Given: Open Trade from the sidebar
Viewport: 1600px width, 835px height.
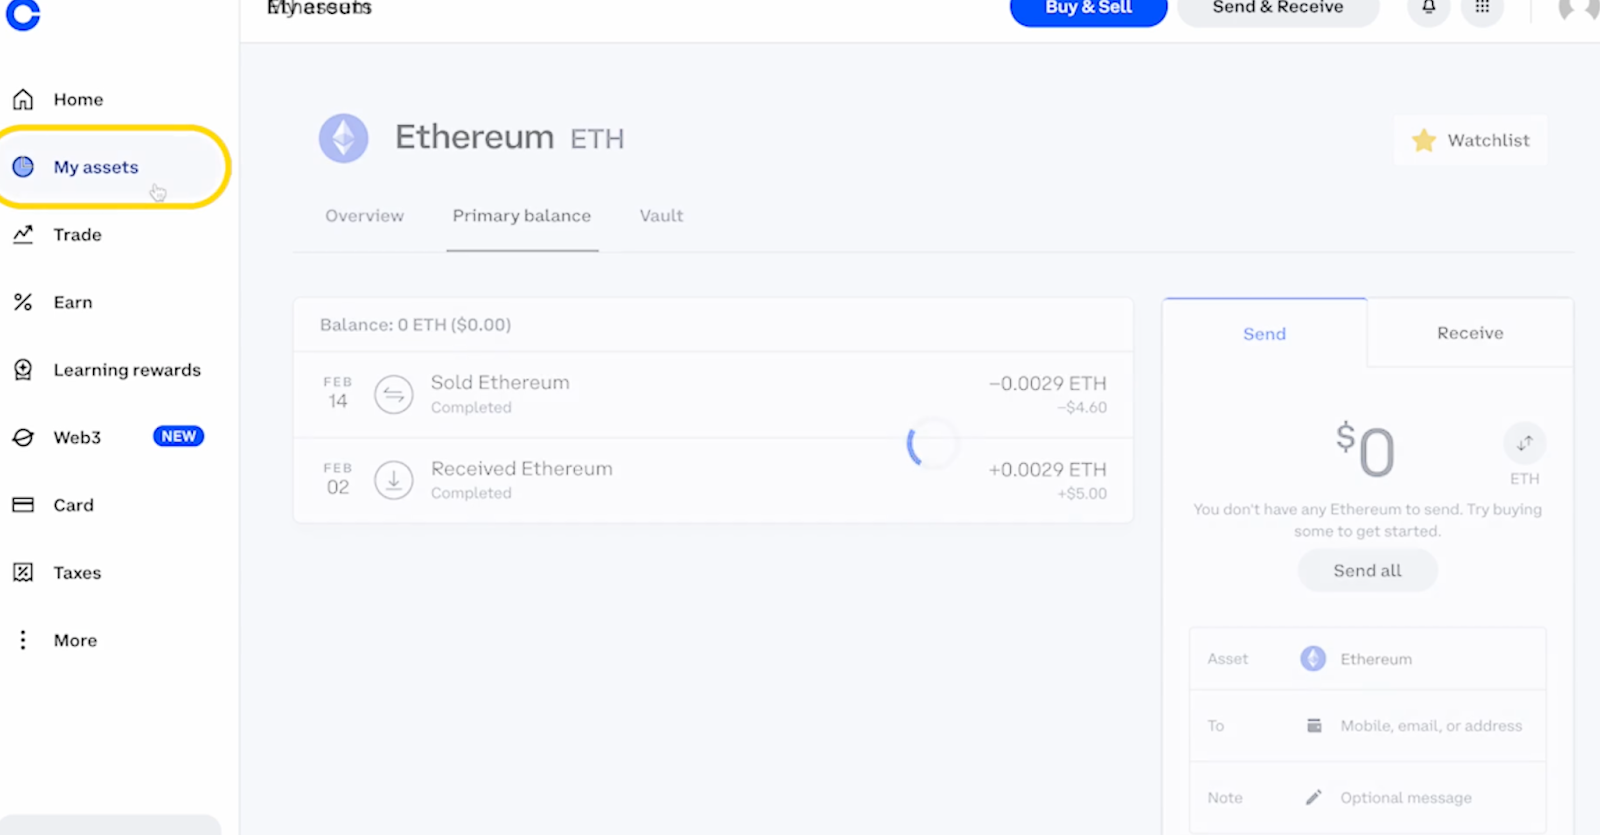Looking at the screenshot, I should tap(57, 234).
